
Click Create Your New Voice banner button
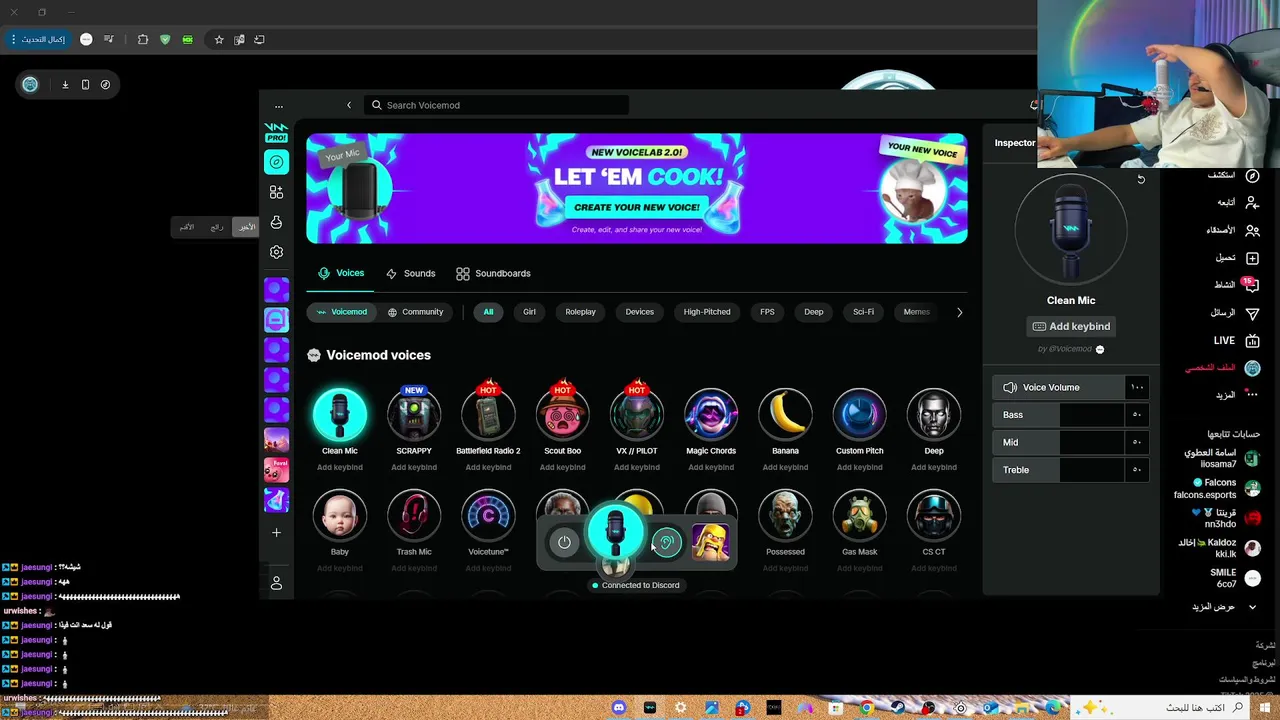coord(637,207)
